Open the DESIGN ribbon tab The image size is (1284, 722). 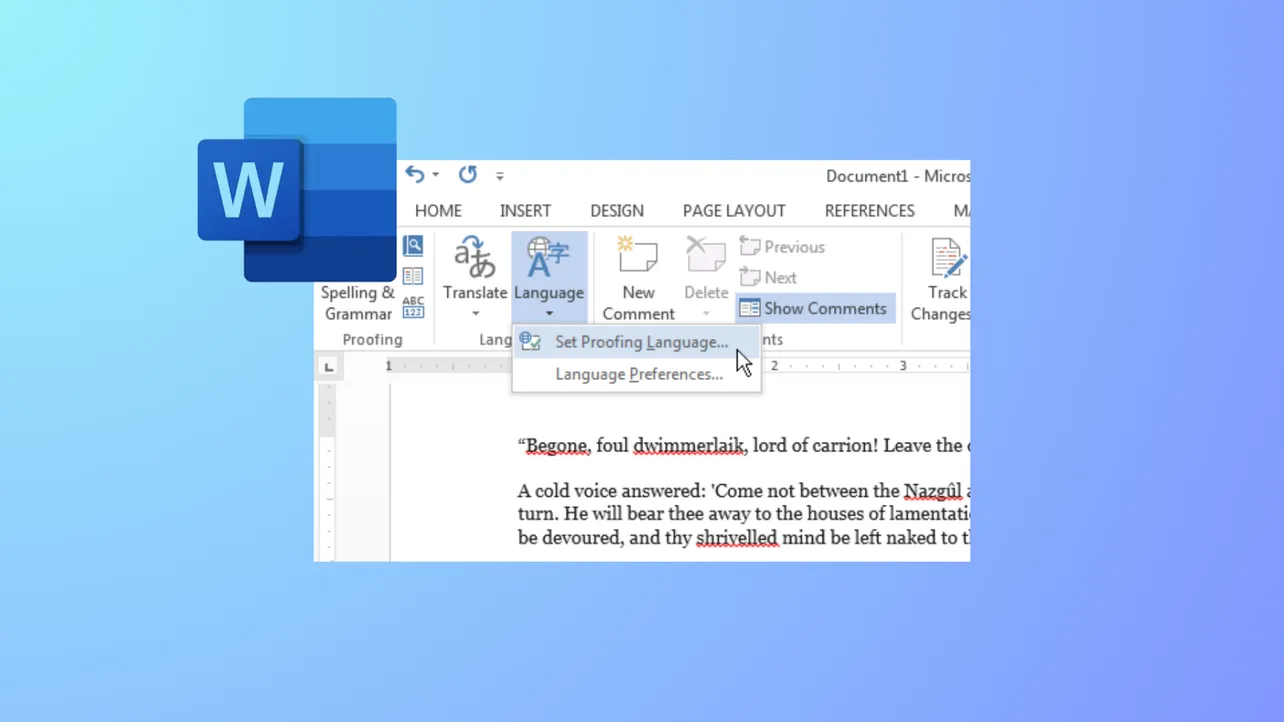(617, 210)
